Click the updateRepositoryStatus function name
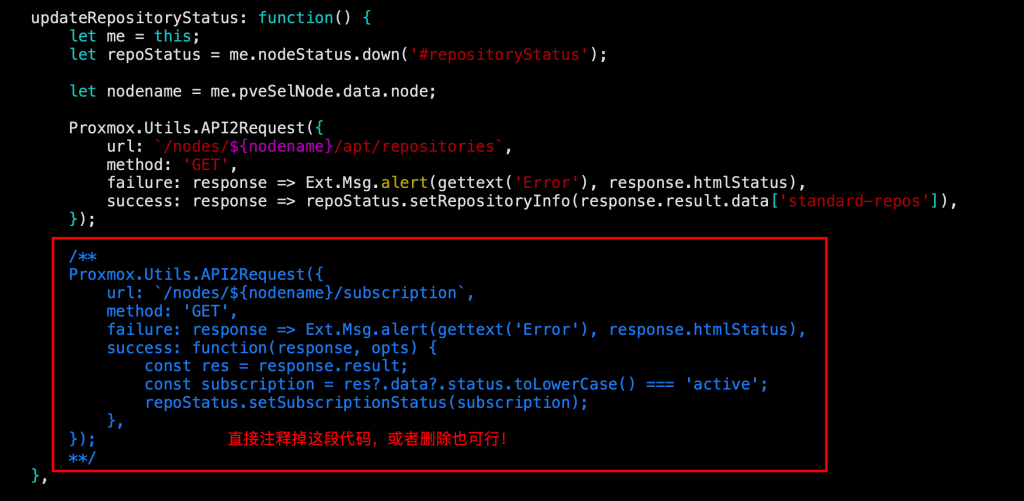 coord(135,18)
